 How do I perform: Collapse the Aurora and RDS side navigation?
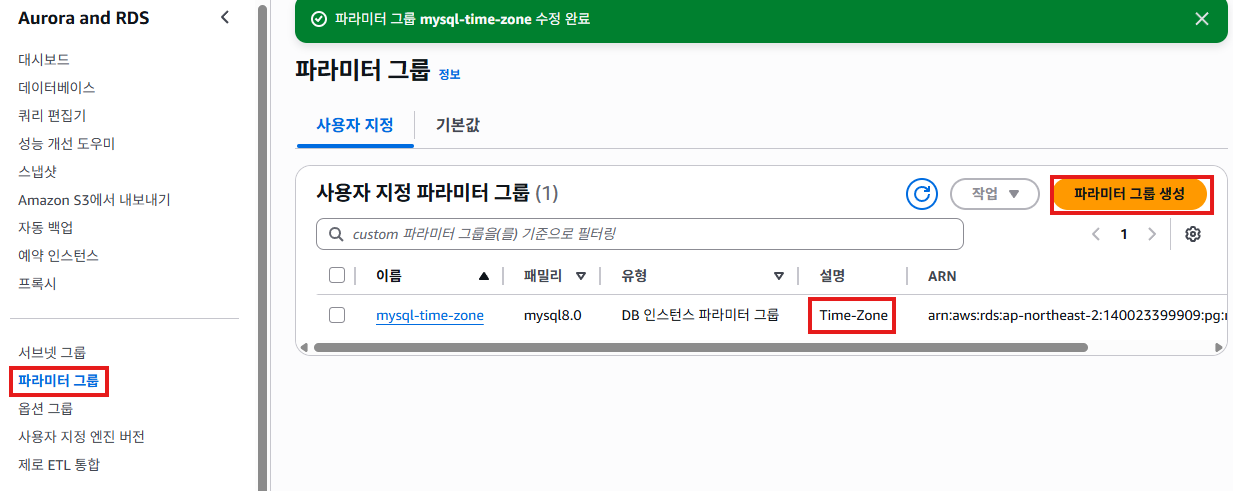[x=224, y=17]
